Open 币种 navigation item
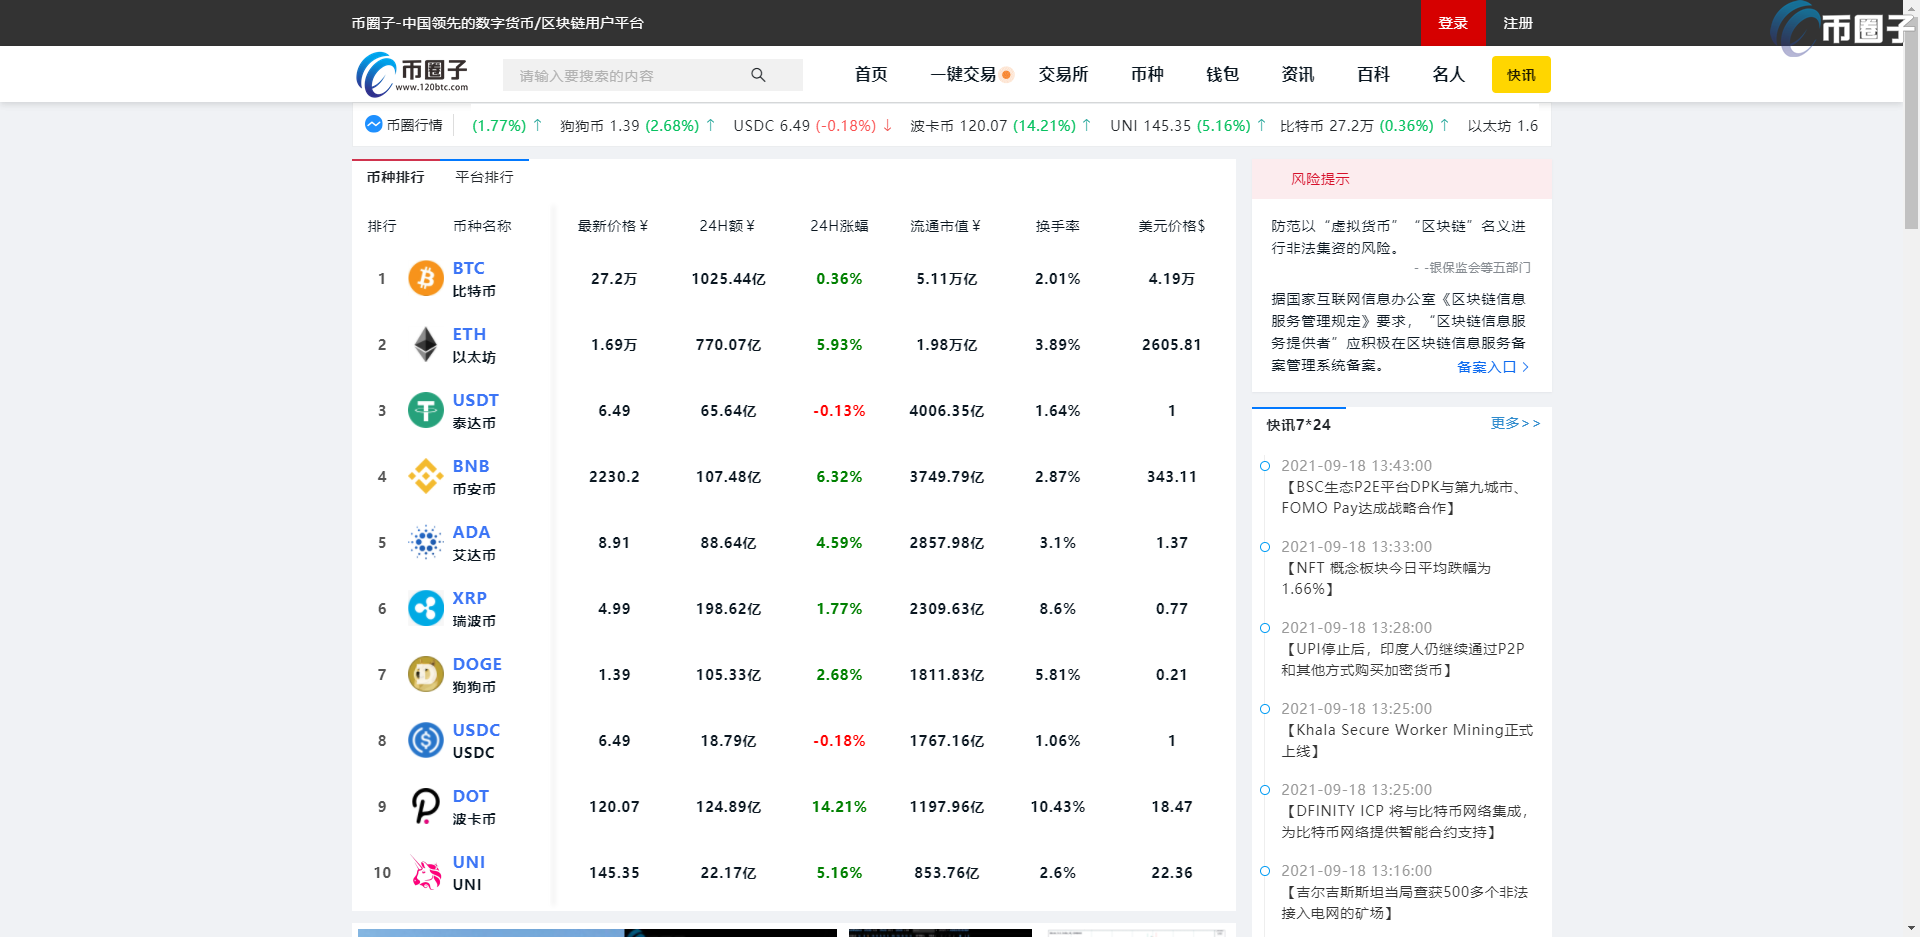This screenshot has height=937, width=1920. 1147,75
